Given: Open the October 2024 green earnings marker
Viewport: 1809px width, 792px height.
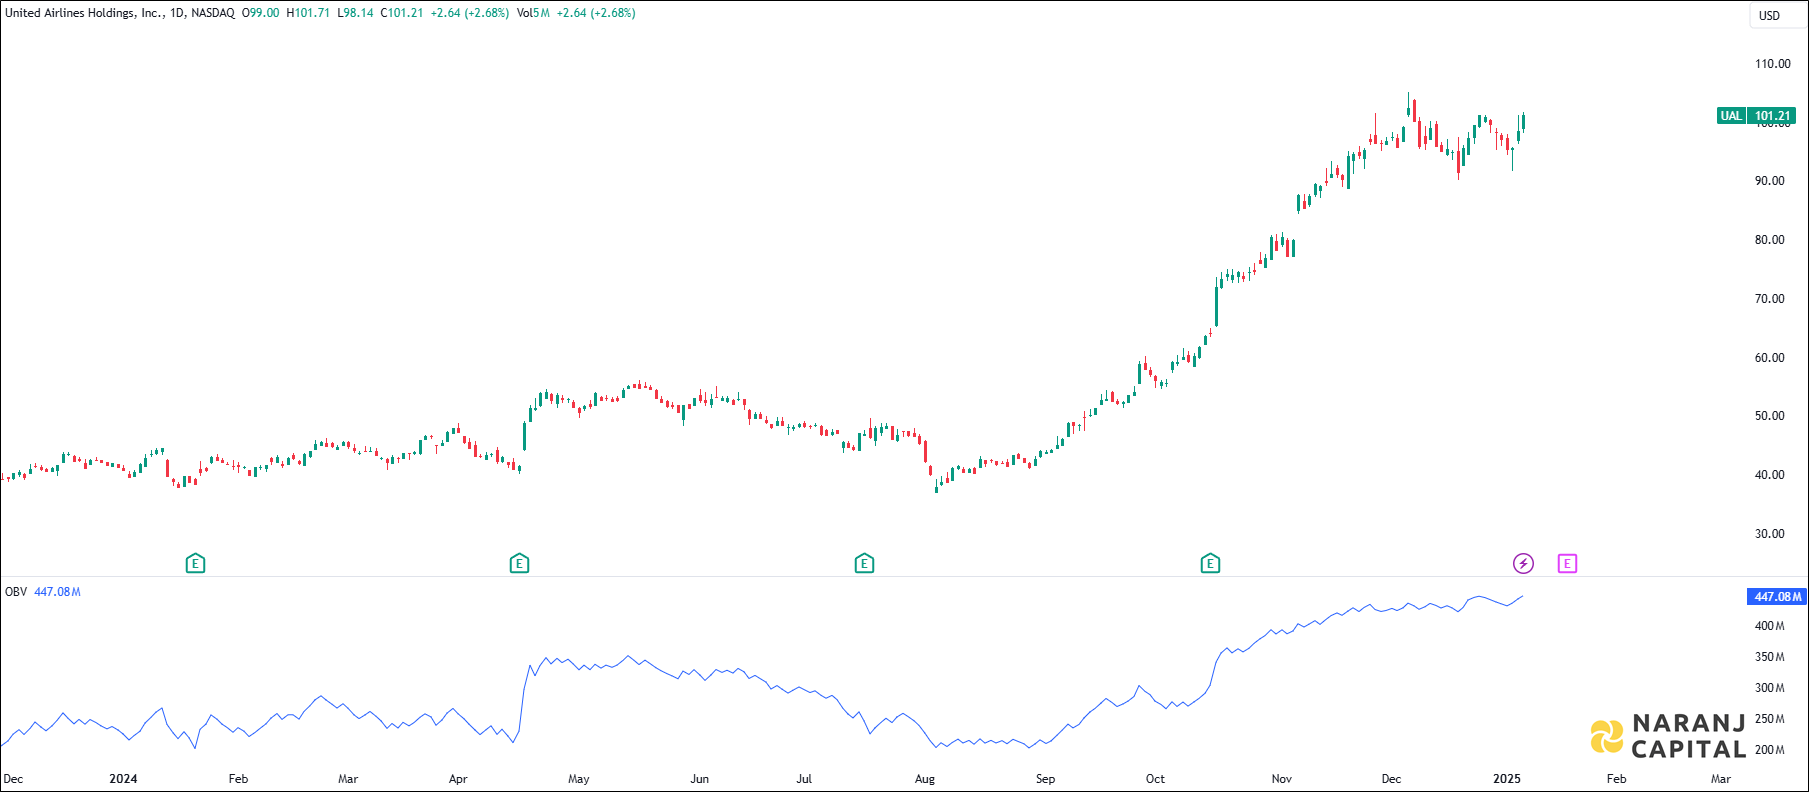Looking at the screenshot, I should (x=1210, y=564).
